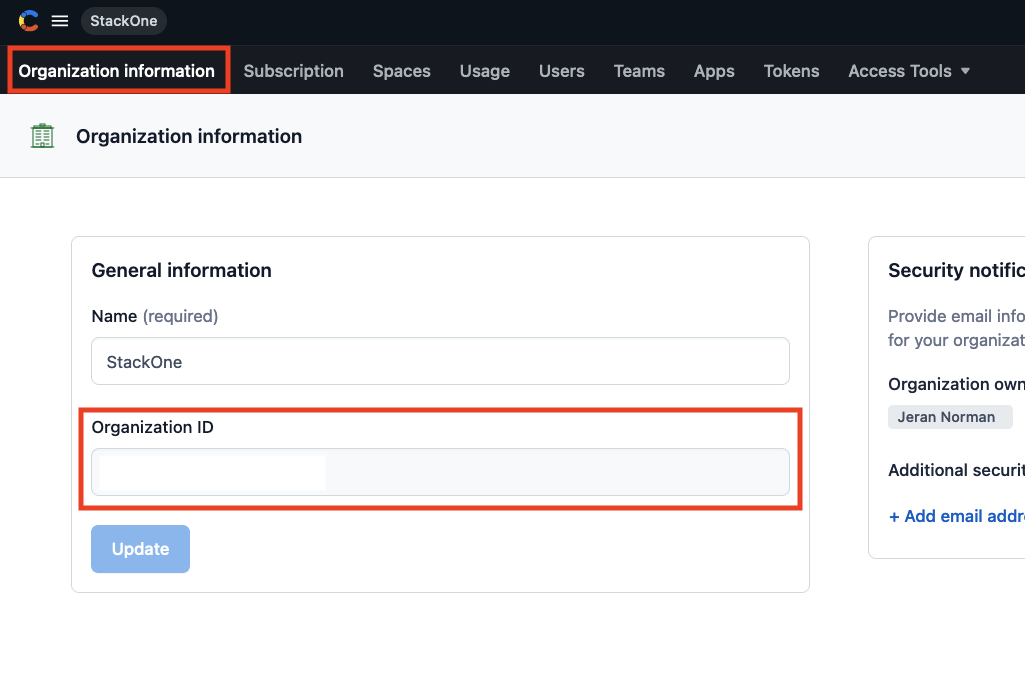Click the General information heading
Viewport: 1025px width, 696px height.
[181, 270]
